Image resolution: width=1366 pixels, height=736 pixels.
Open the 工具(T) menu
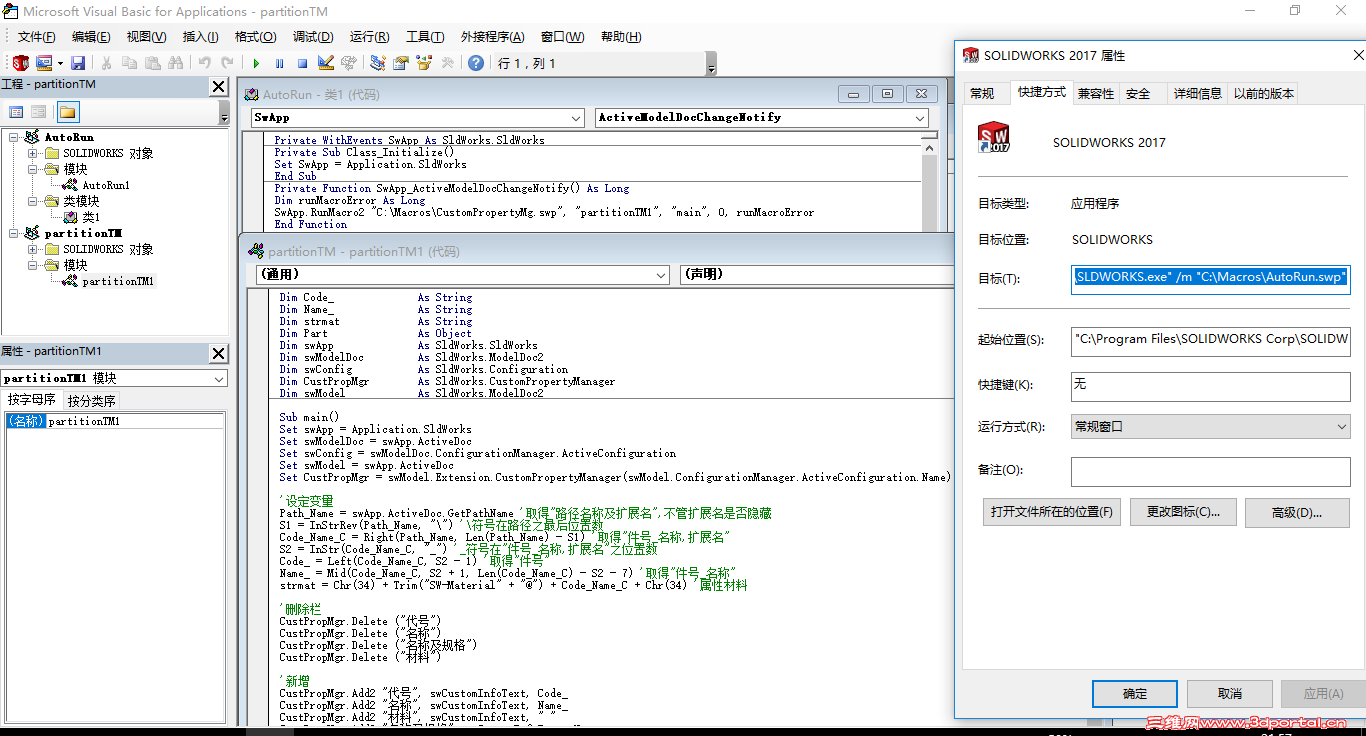425,37
